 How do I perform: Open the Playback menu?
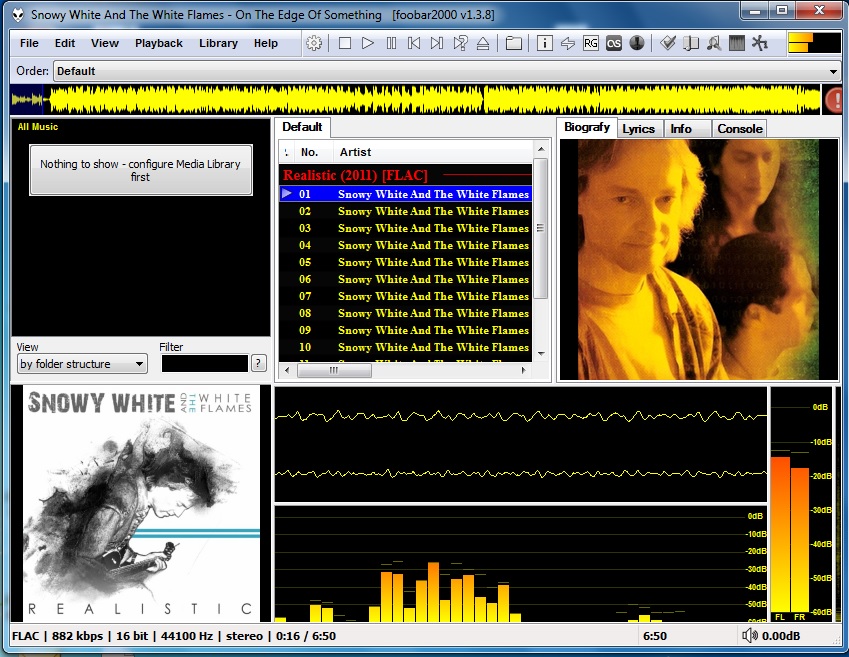(x=159, y=43)
